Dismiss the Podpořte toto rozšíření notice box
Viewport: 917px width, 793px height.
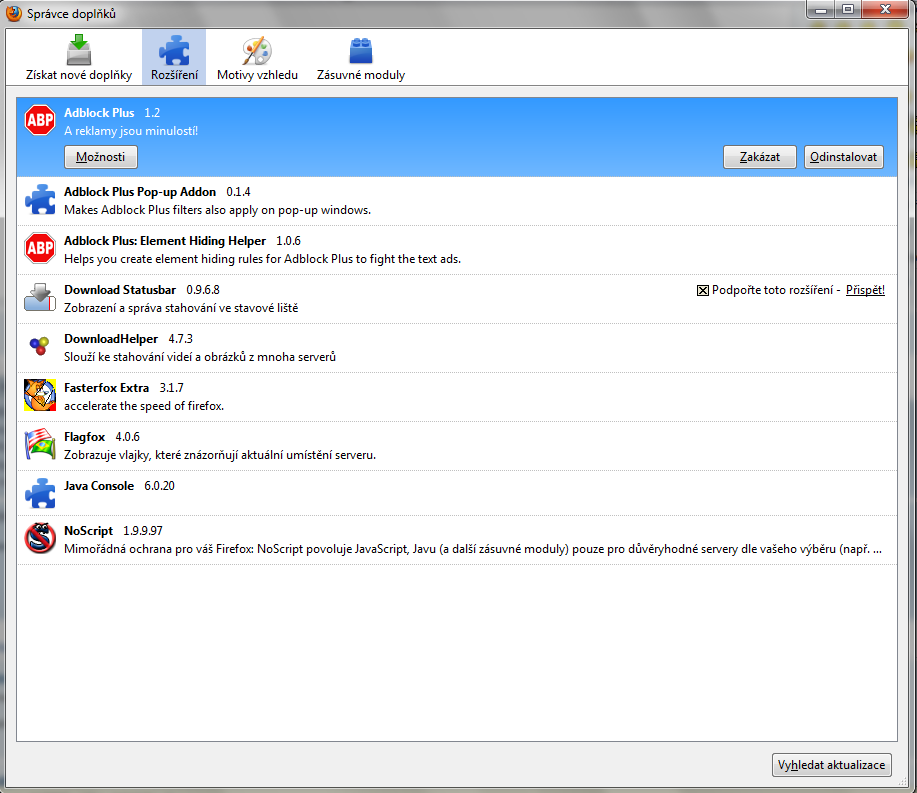point(702,291)
